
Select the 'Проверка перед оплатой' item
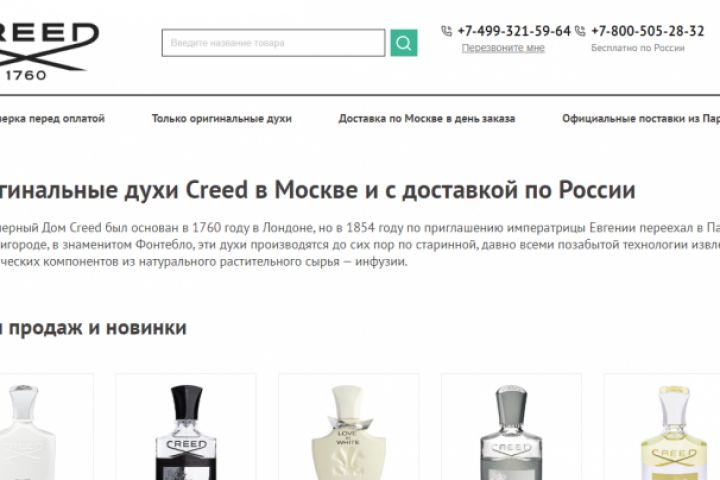pyautogui.click(x=52, y=119)
